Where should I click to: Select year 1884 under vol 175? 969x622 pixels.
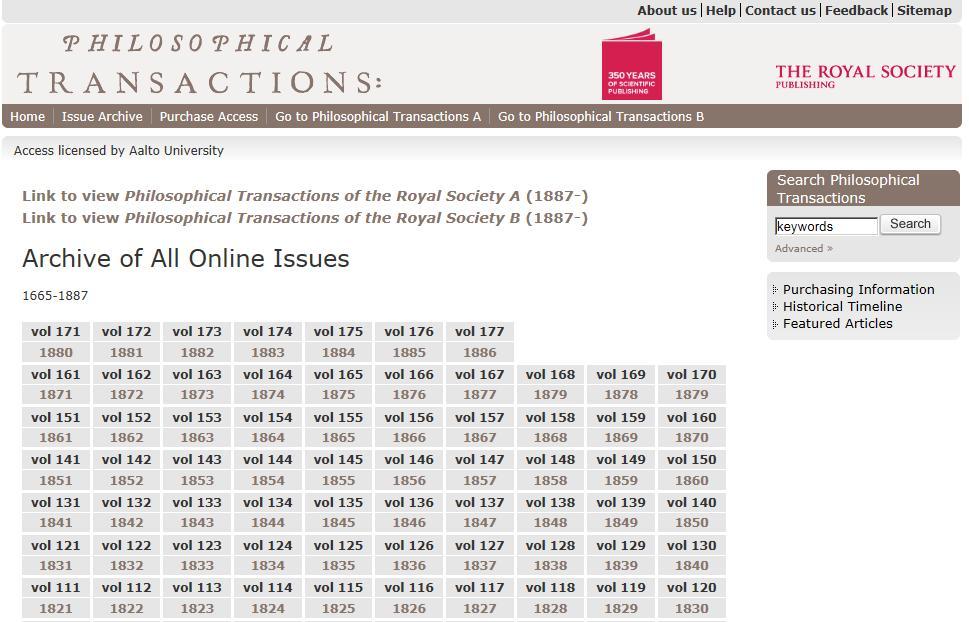pos(338,352)
